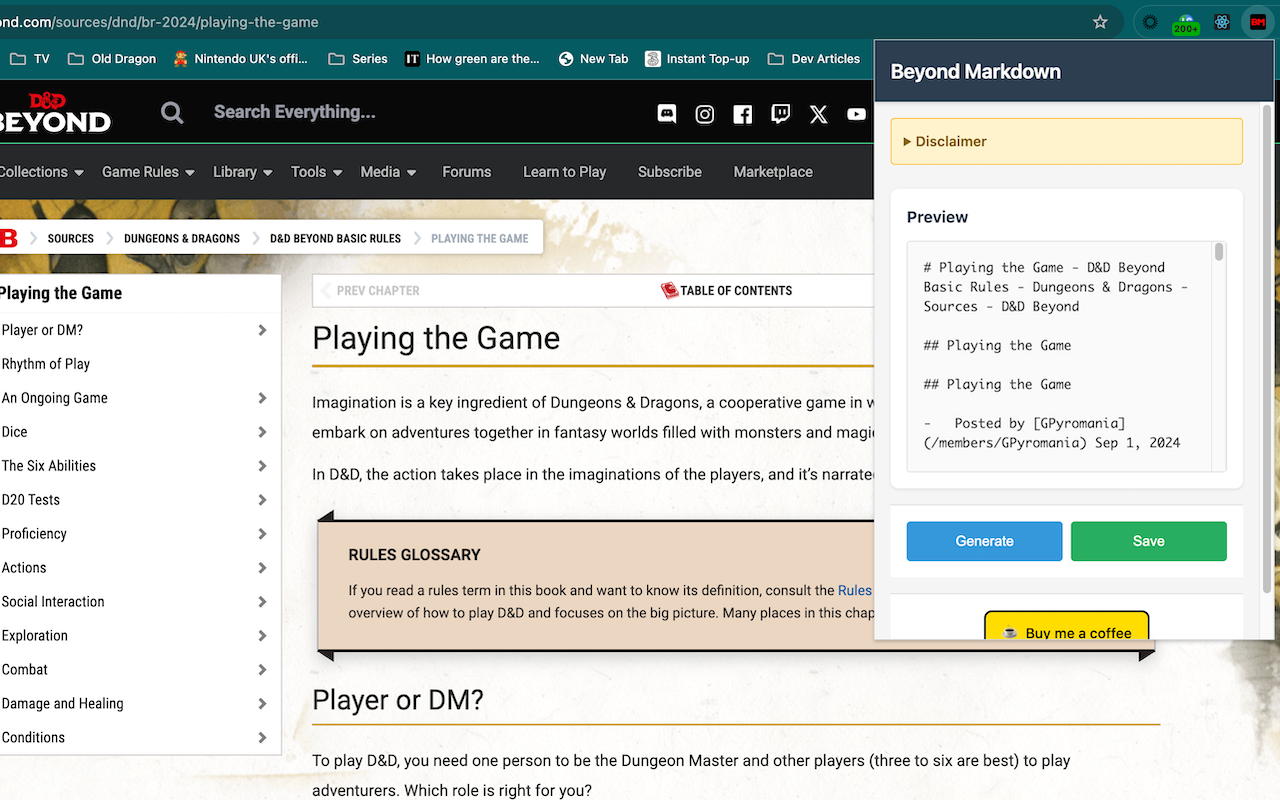Viewport: 1280px width, 800px height.
Task: Open the Library dropdown menu
Action: (243, 172)
